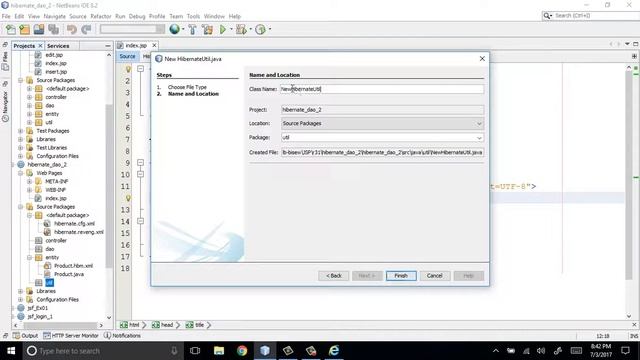
Task: Click the New File toolbar icon
Action: point(11,29)
